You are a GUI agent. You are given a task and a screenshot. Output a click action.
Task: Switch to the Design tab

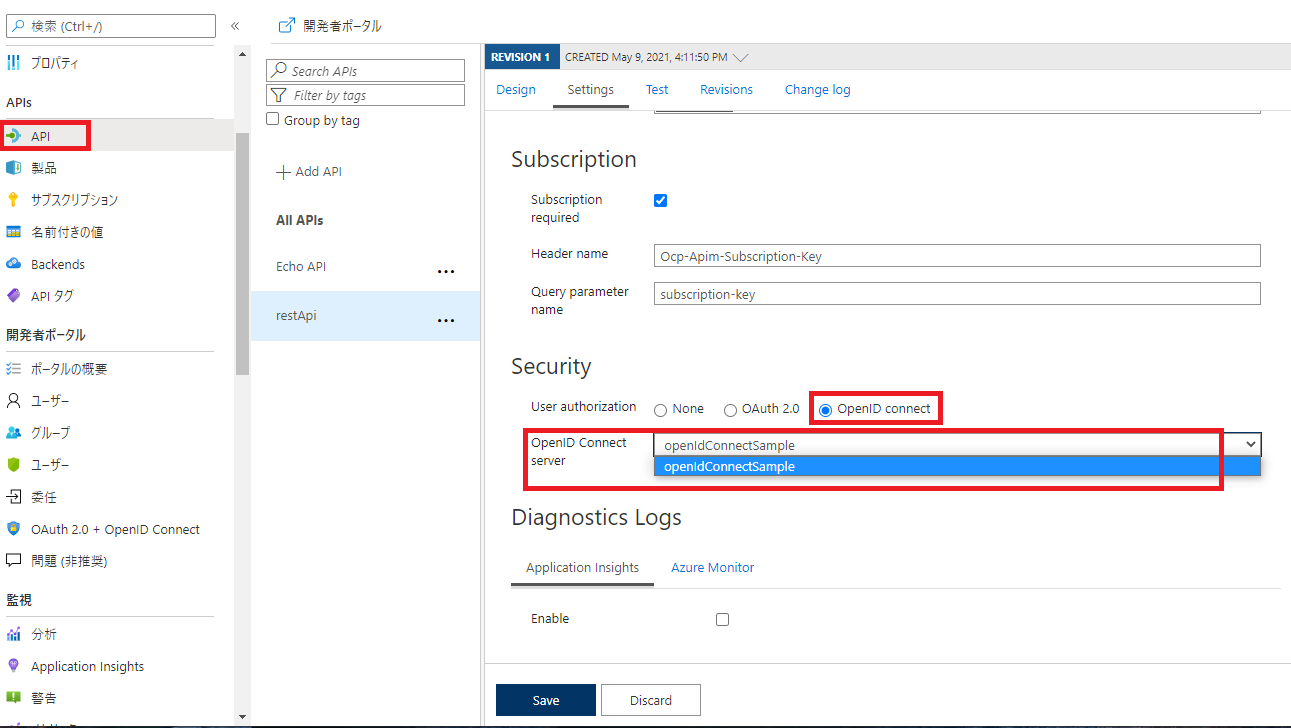click(x=516, y=90)
